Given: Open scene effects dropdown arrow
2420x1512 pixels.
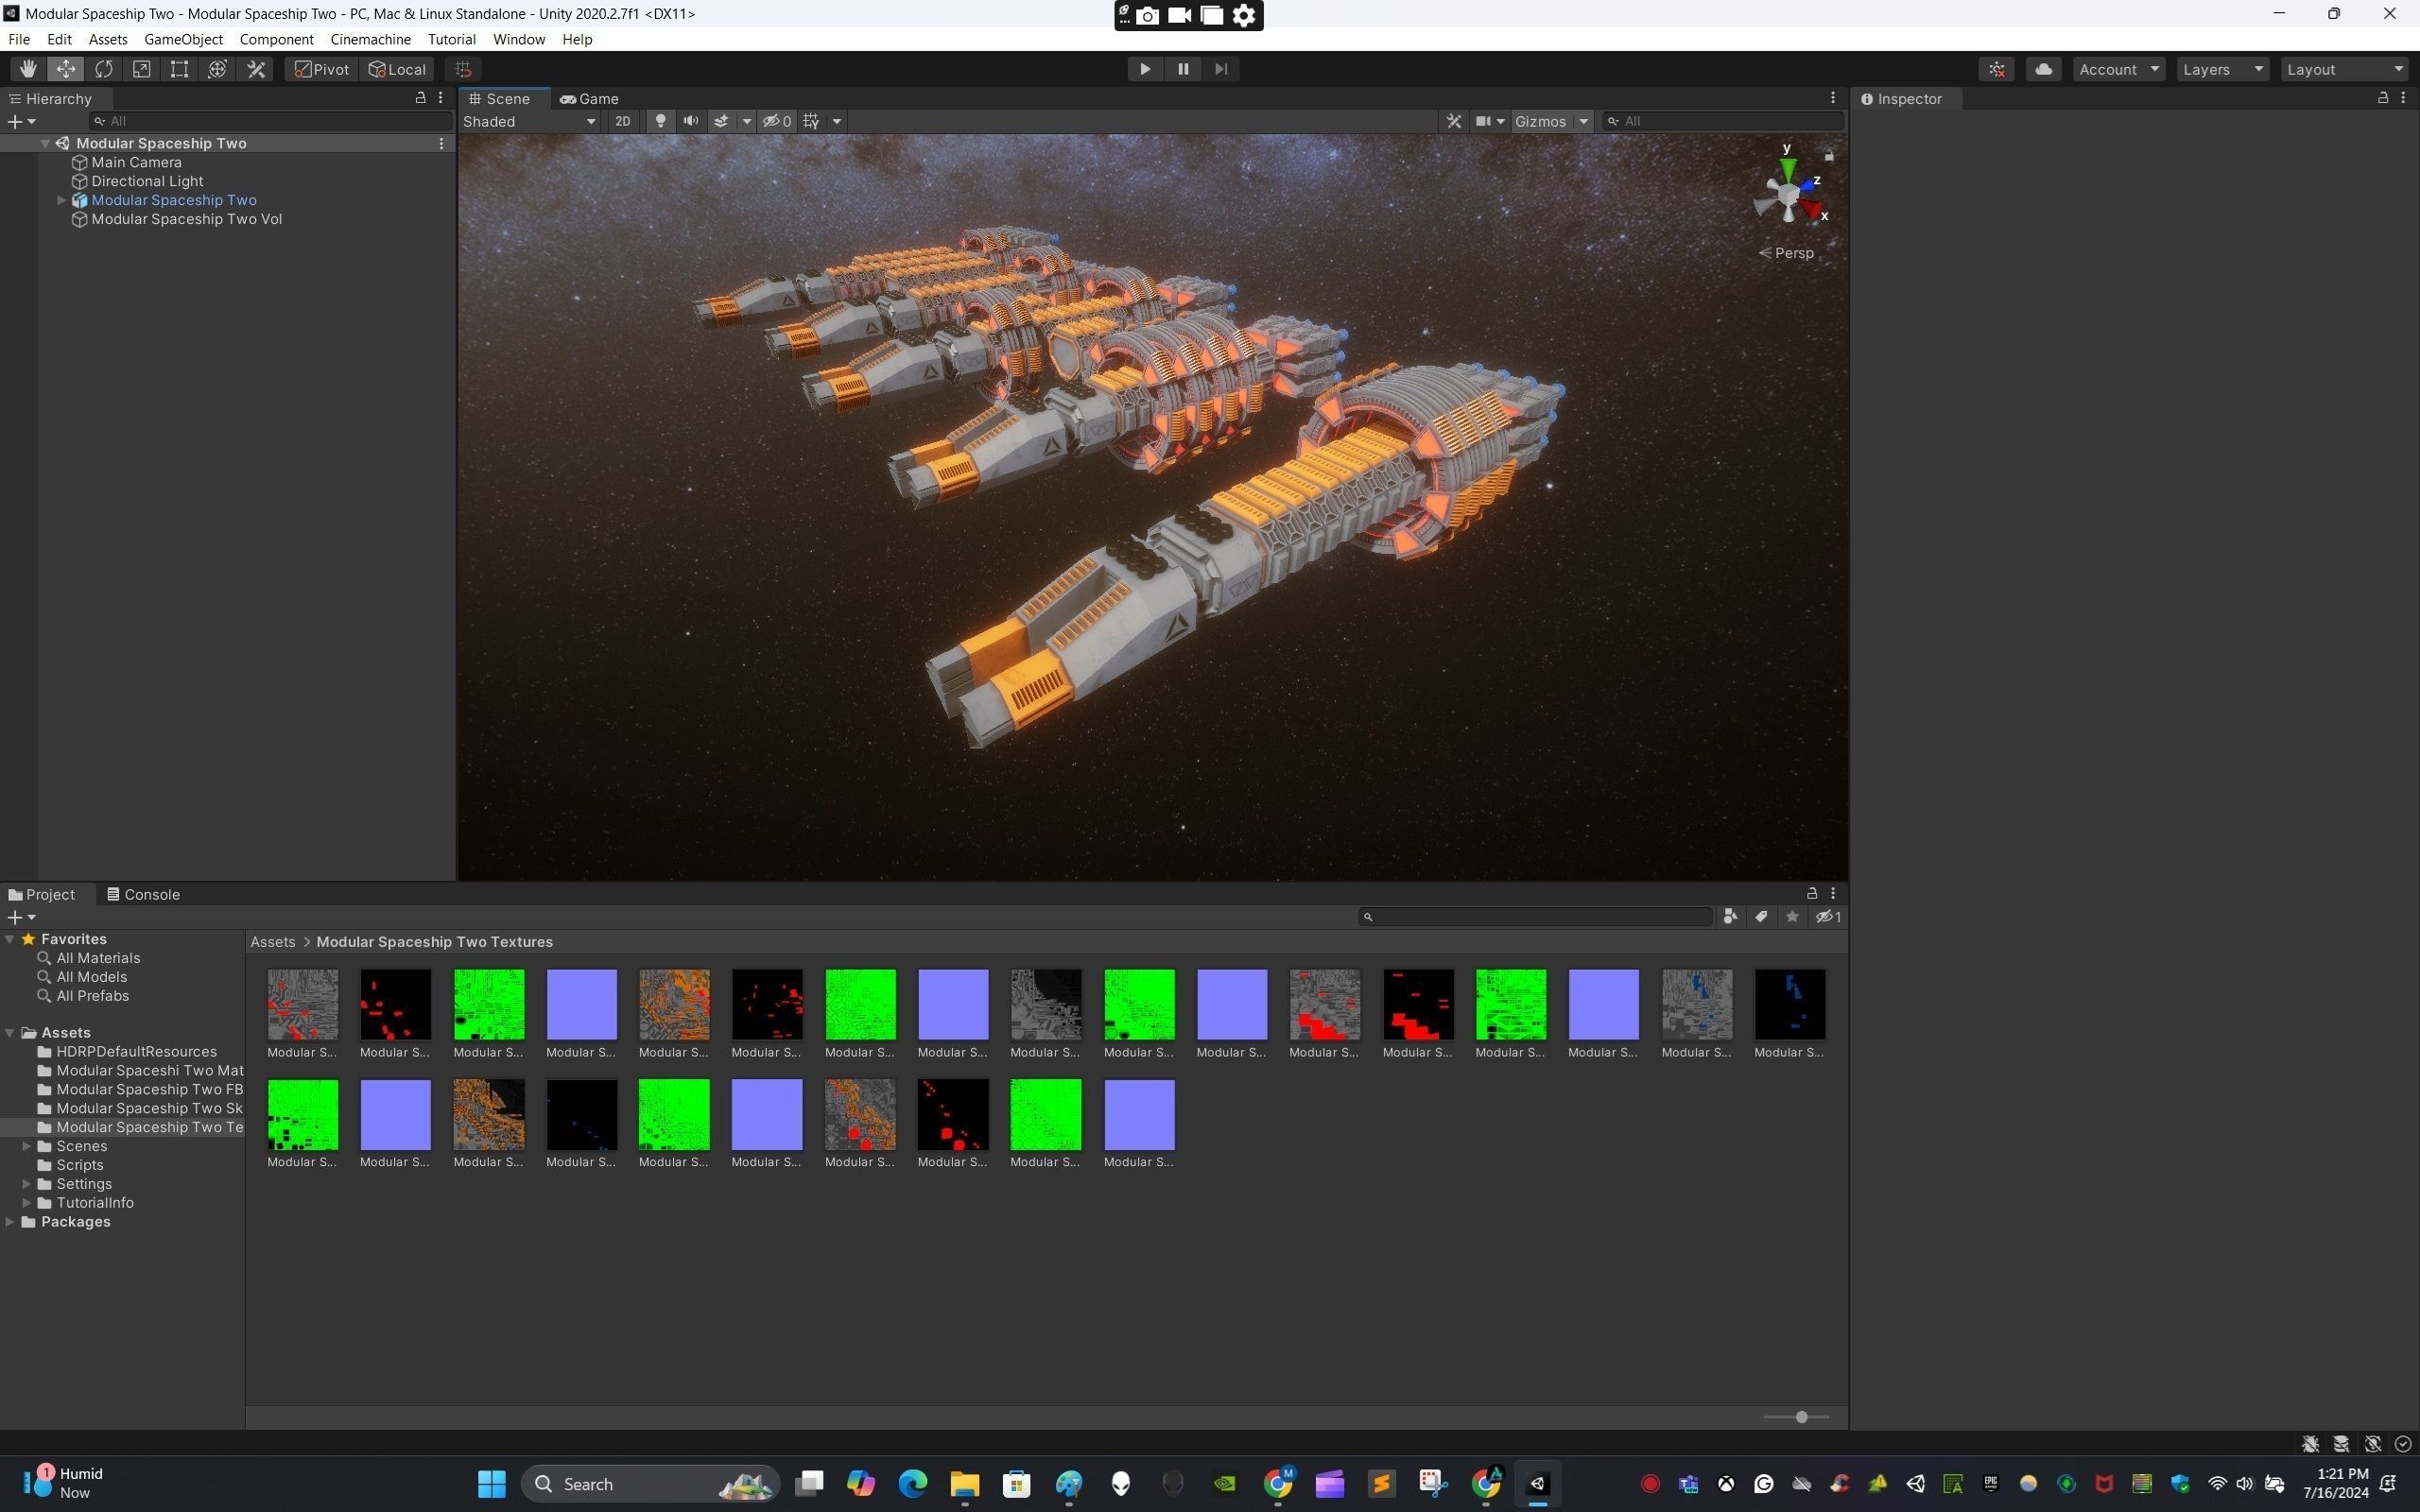Looking at the screenshot, I should click(746, 121).
